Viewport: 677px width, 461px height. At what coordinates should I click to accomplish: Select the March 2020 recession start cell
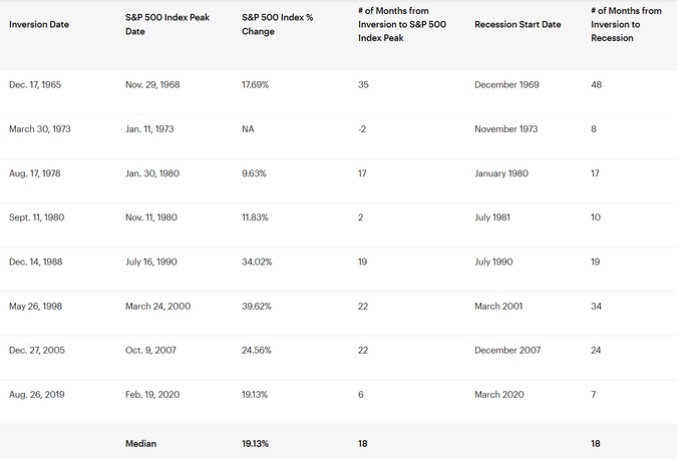pos(498,395)
